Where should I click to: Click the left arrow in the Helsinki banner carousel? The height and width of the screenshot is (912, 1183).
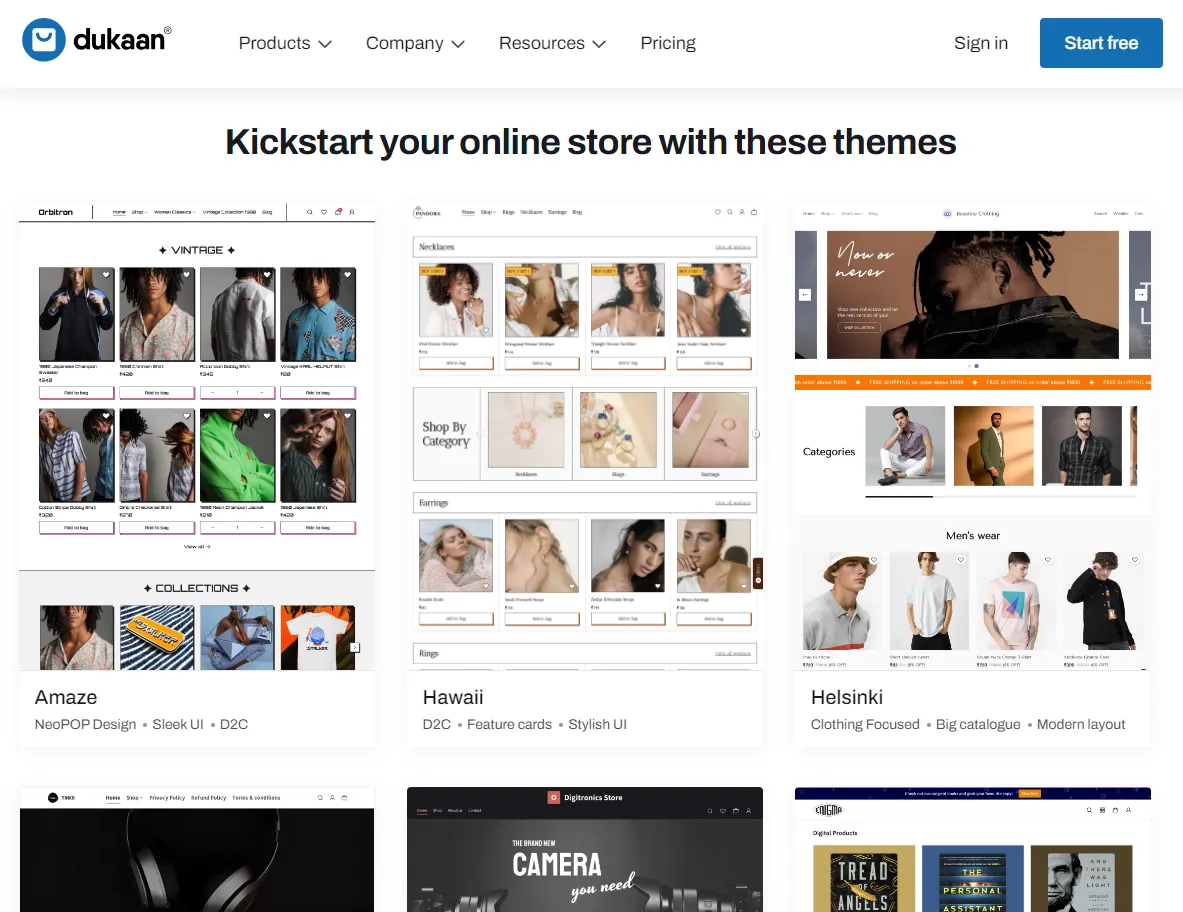[x=805, y=295]
